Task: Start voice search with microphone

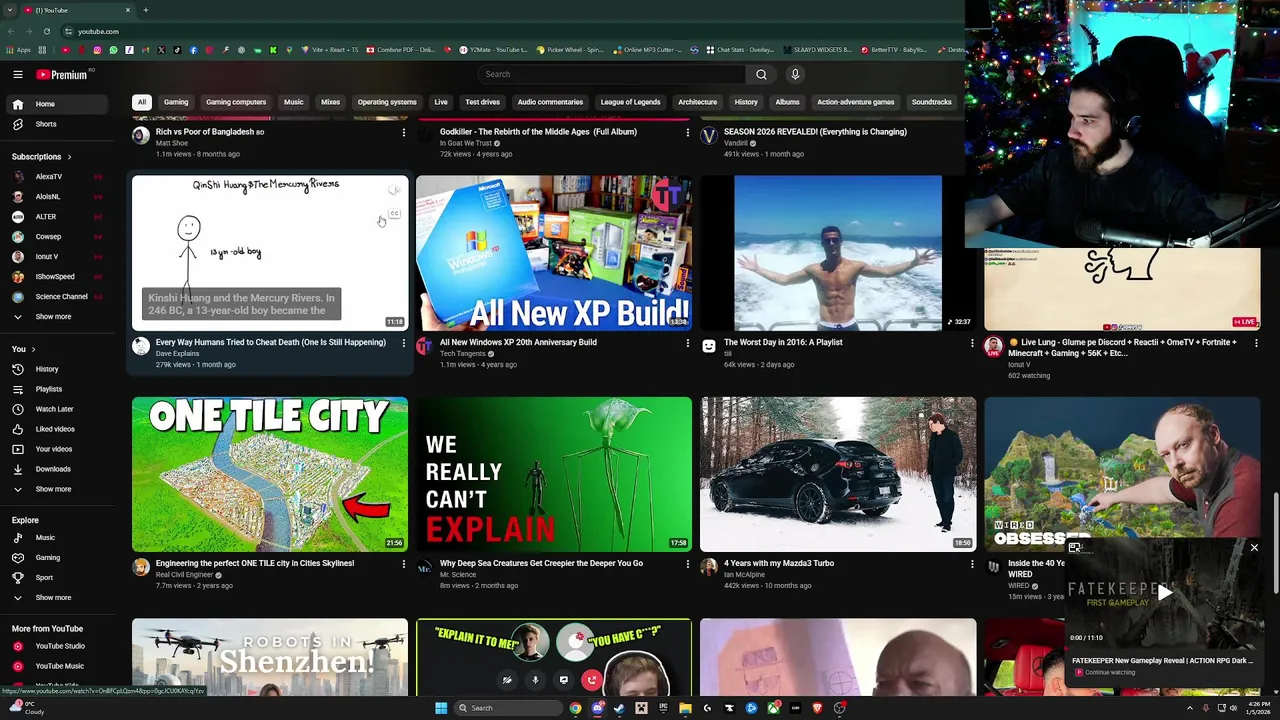Action: click(795, 74)
